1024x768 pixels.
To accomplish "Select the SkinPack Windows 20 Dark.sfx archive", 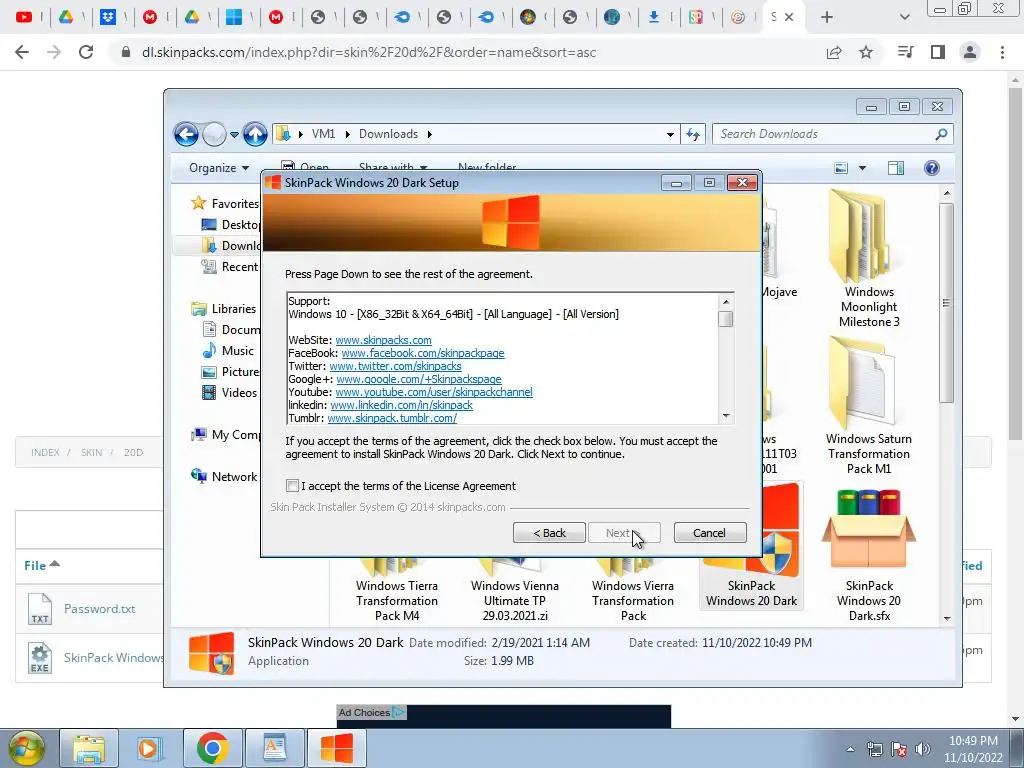I will [869, 554].
